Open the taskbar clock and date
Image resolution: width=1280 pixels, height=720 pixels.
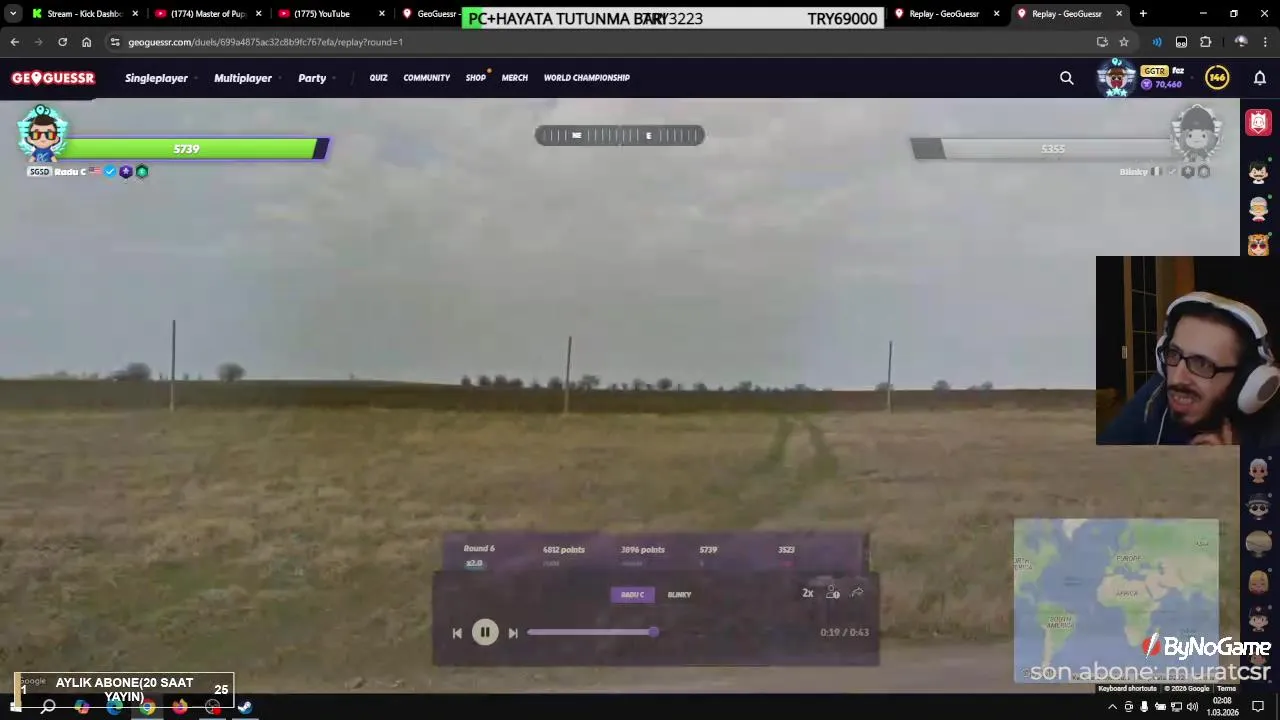1221,707
